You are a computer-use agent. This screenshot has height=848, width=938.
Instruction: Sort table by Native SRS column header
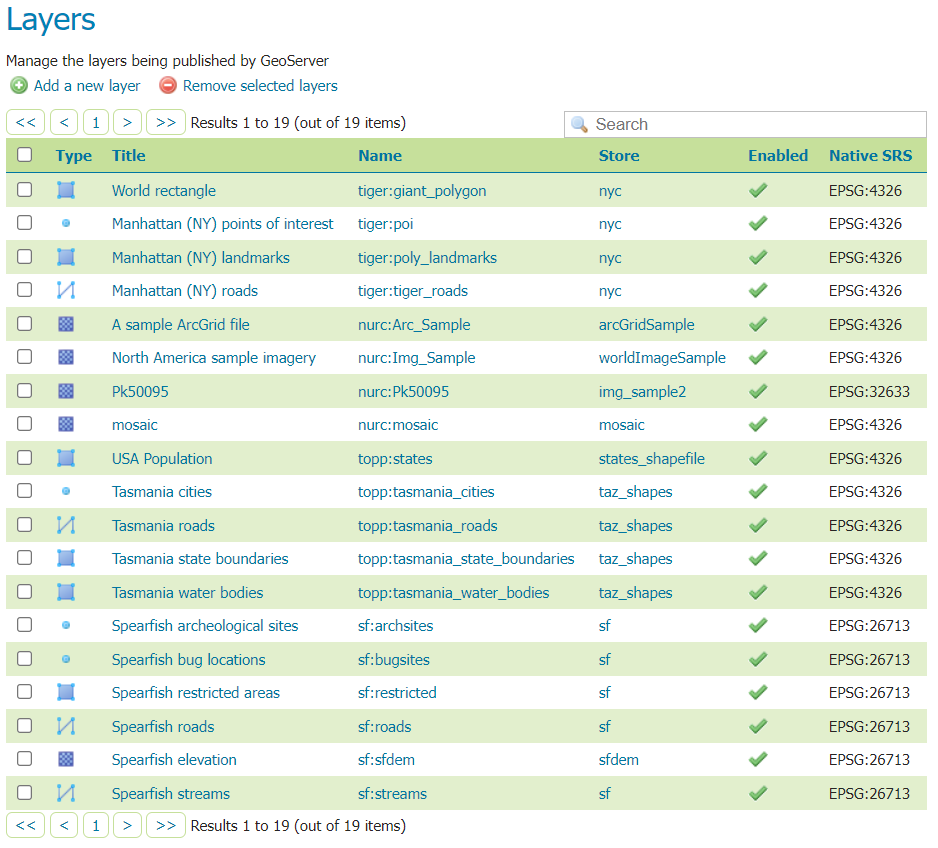(870, 155)
